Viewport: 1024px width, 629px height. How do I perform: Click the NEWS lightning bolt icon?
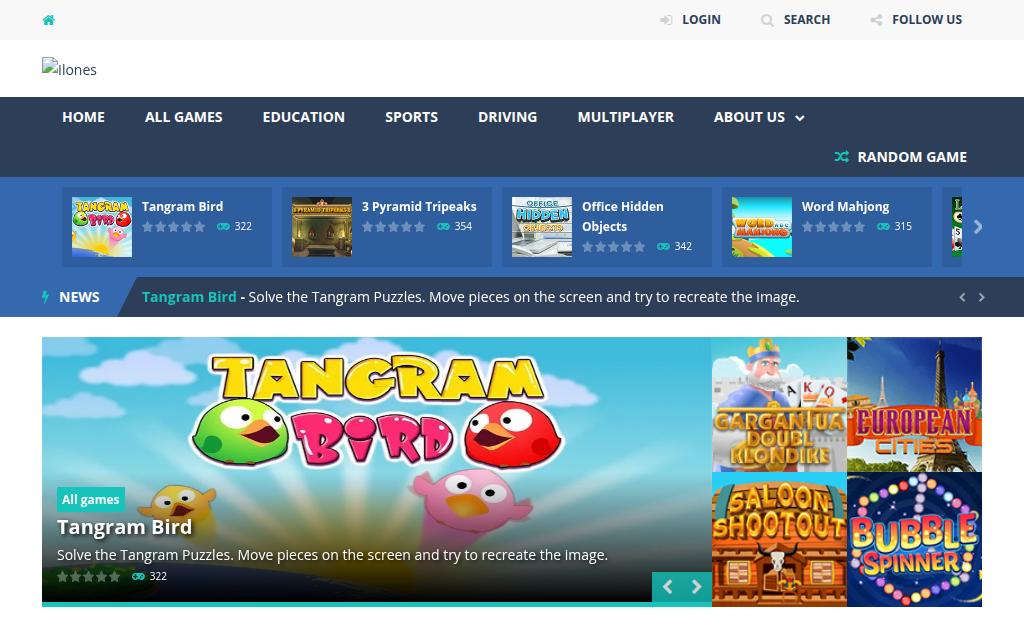45,297
